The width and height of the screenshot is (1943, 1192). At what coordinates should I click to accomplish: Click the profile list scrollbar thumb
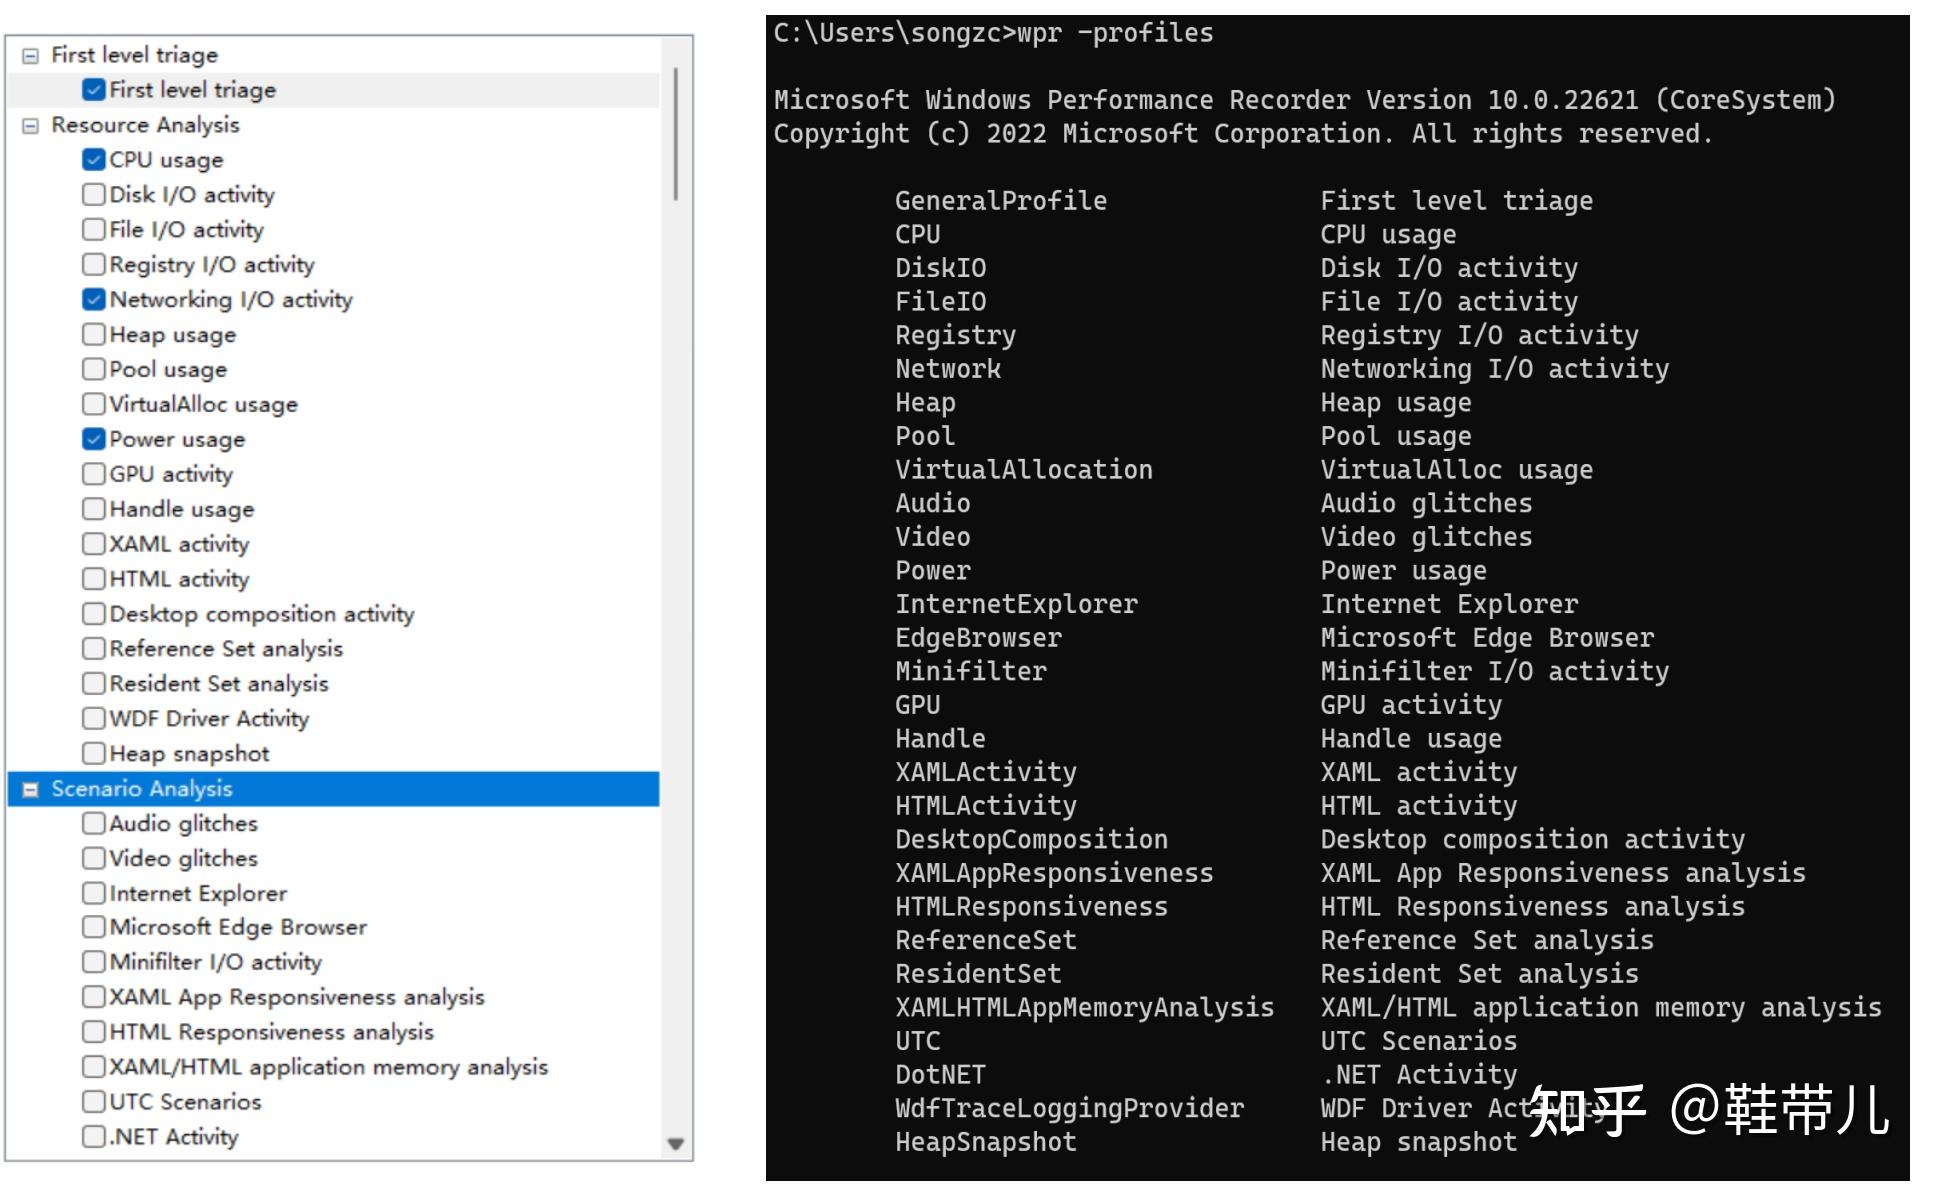click(x=676, y=135)
